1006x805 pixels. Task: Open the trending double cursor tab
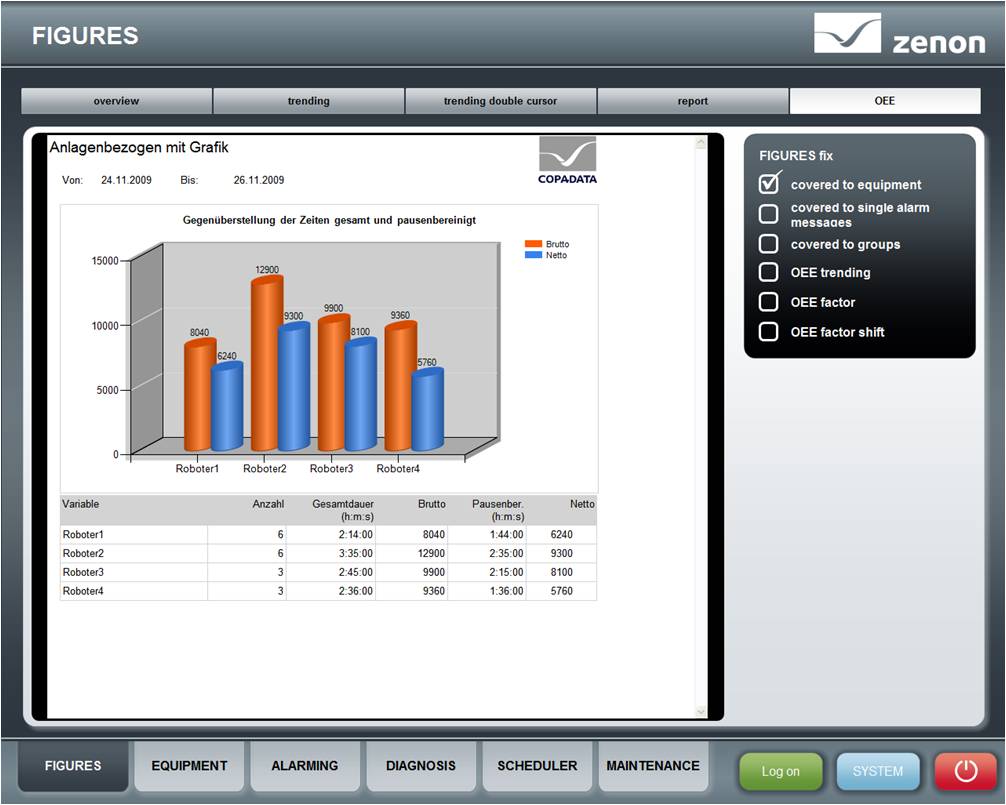tap(500, 101)
